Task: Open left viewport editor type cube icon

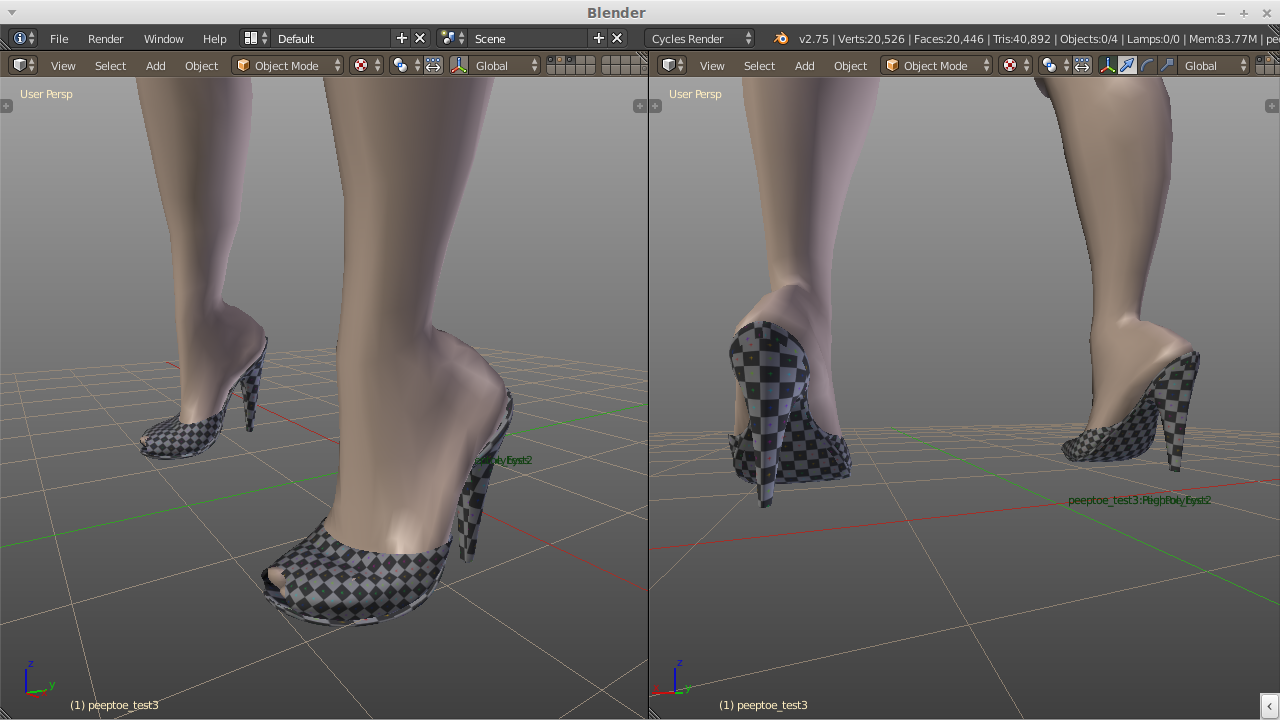Action: [x=23, y=65]
